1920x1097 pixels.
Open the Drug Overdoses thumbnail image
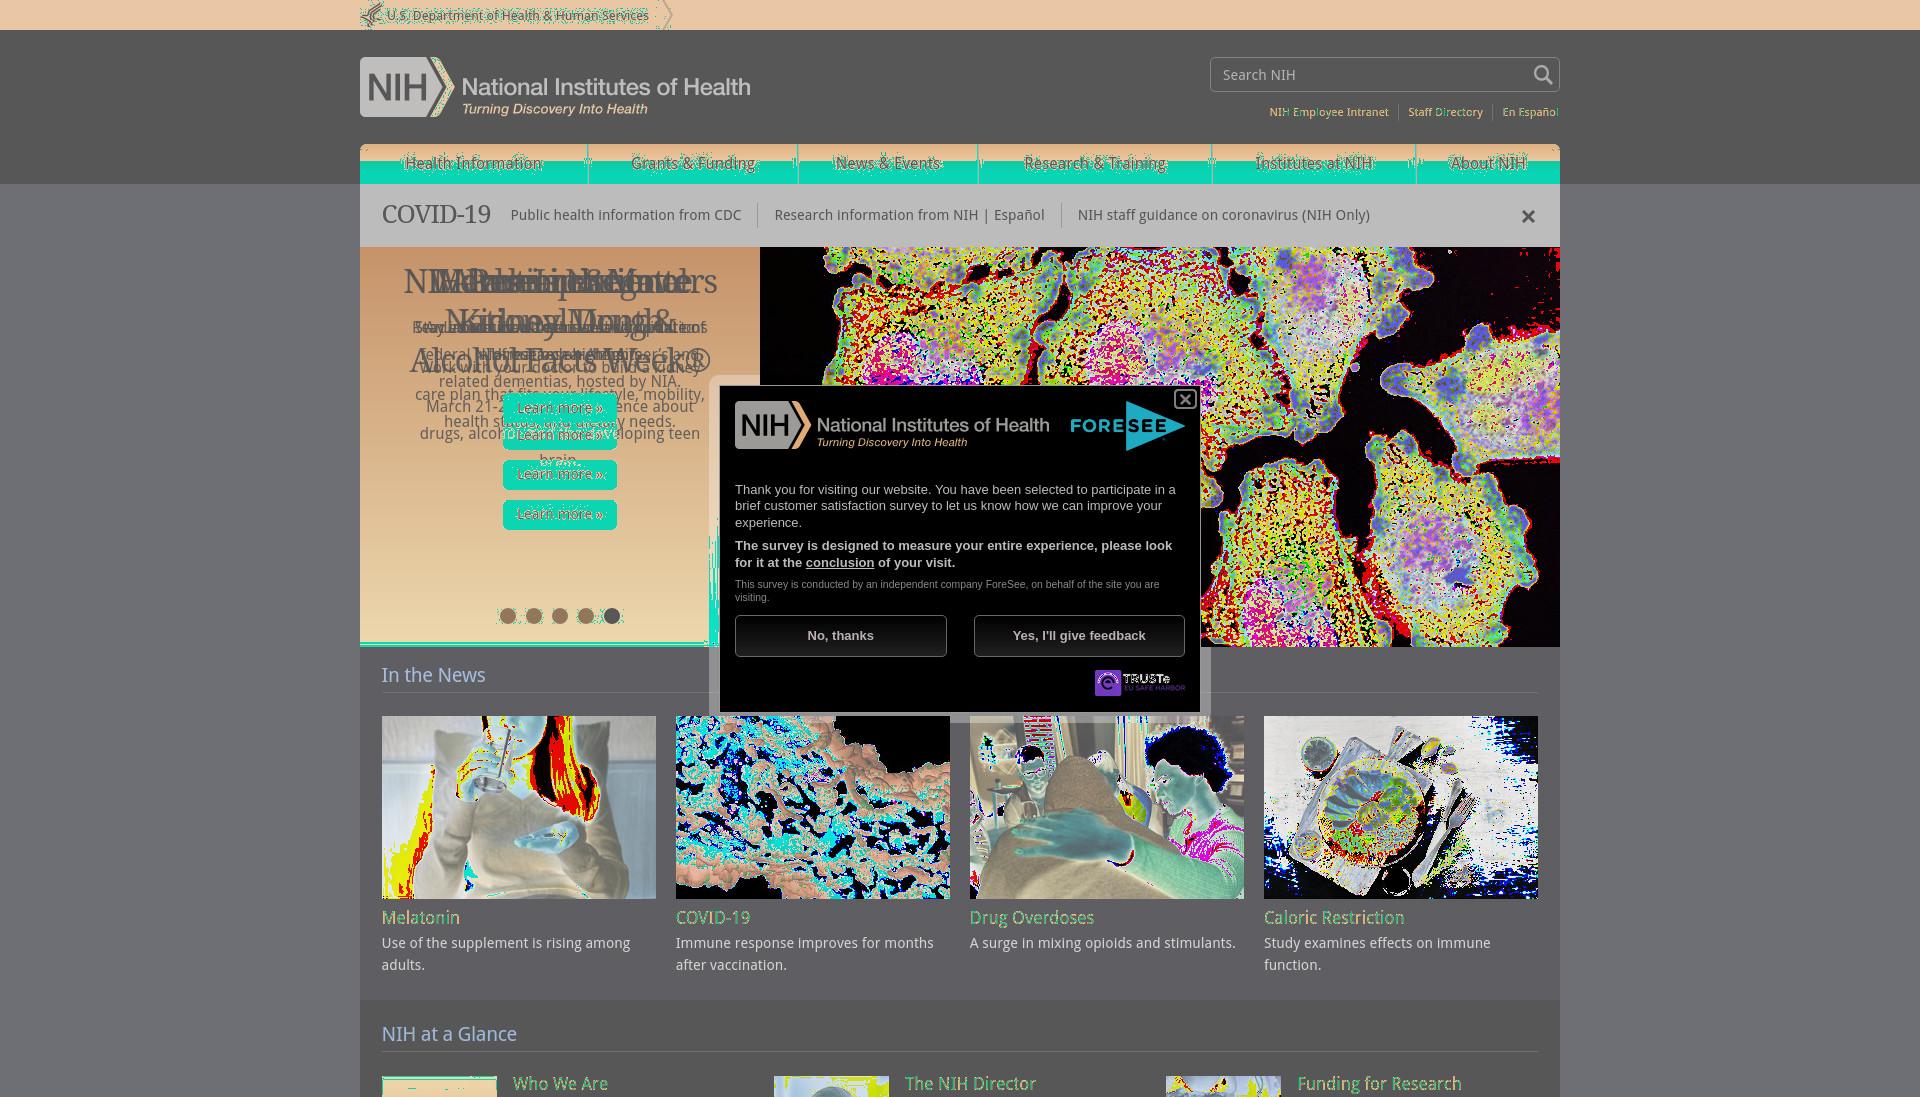[1107, 807]
